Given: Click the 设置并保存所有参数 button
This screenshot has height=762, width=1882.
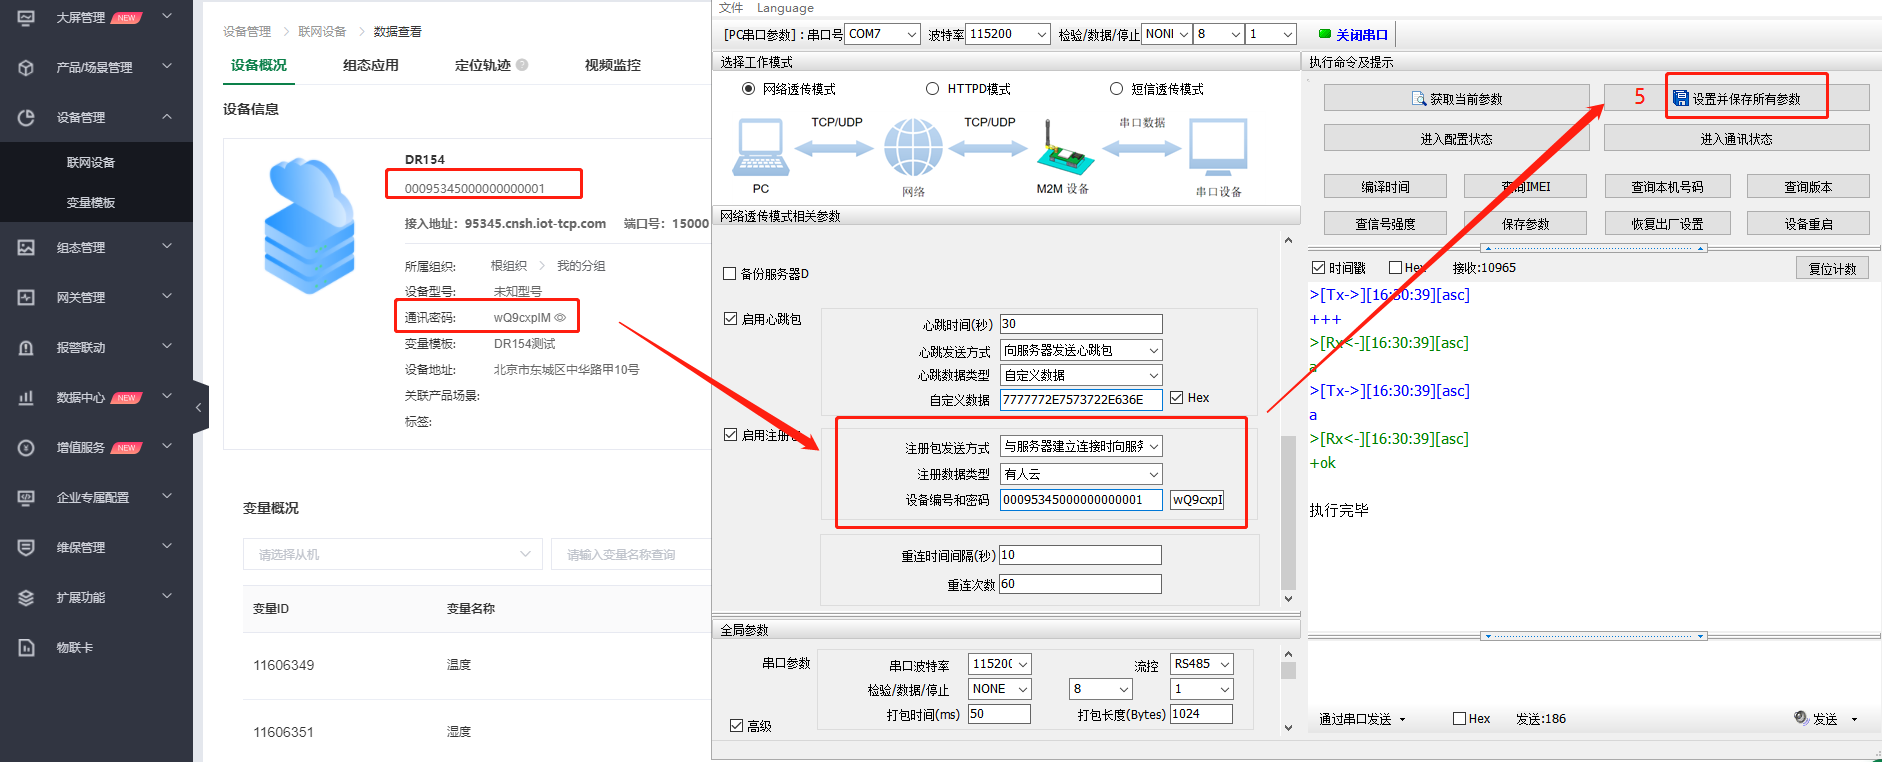Looking at the screenshot, I should tap(1745, 99).
